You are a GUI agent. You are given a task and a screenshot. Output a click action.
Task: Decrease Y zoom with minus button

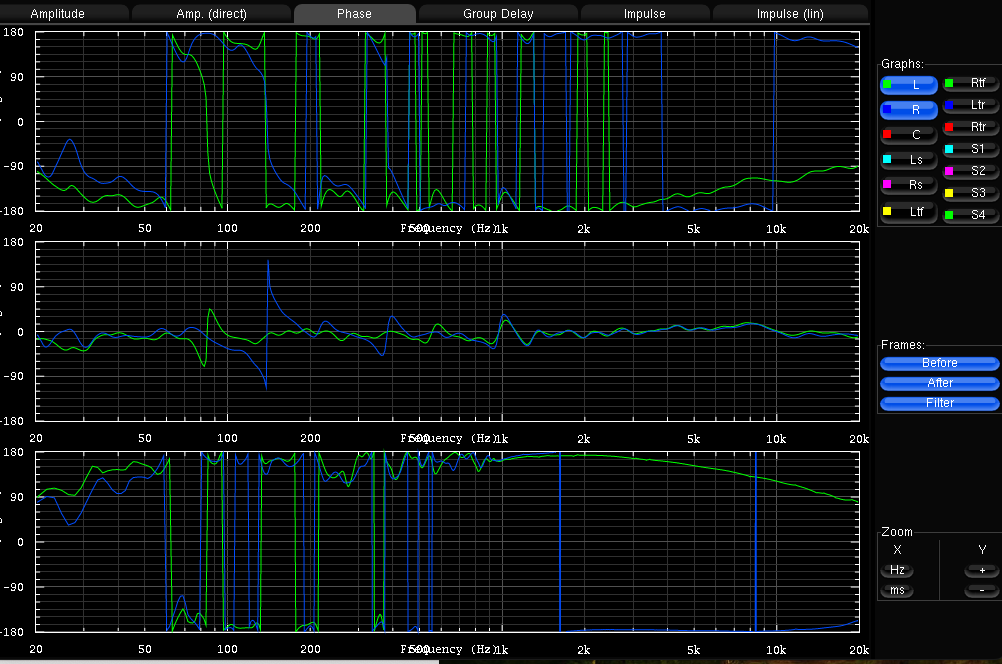(x=981, y=590)
